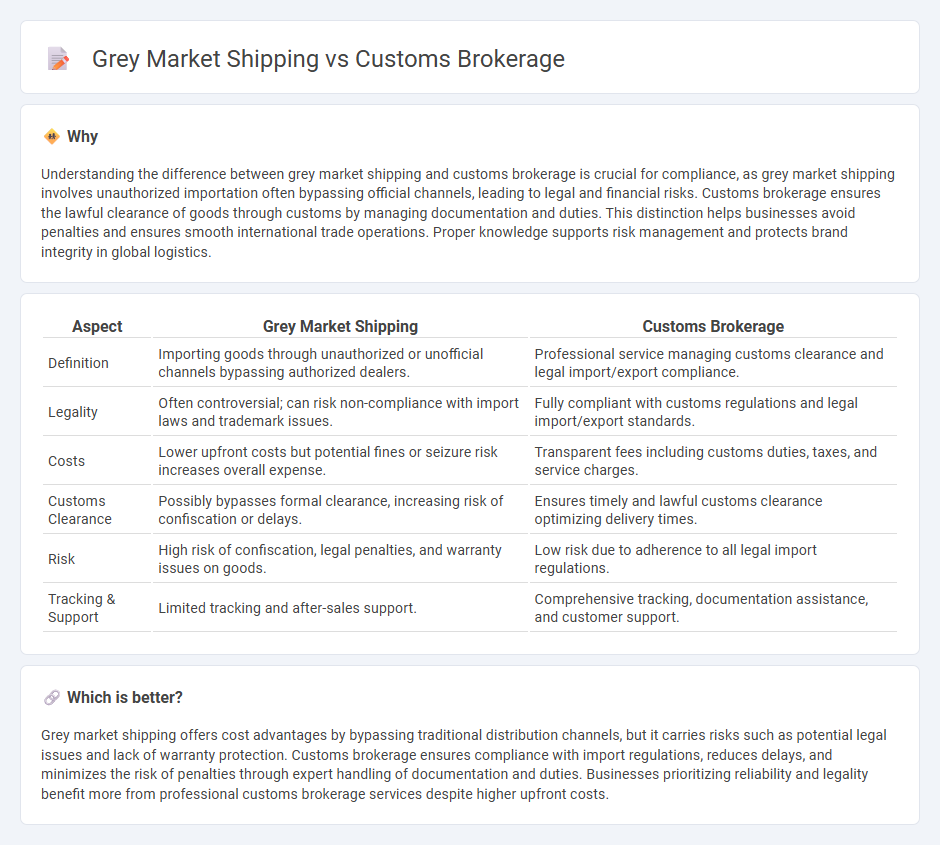Click the Customs Clearance row label
Screen dimensions: 940x845
[x=80, y=510]
